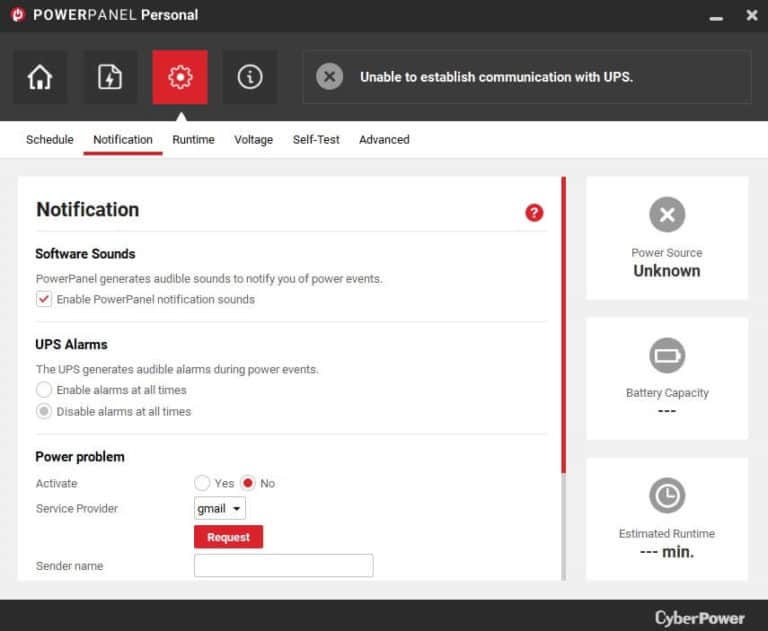The image size is (768, 631).
Task: Click into the Sender name field
Action: pos(284,565)
